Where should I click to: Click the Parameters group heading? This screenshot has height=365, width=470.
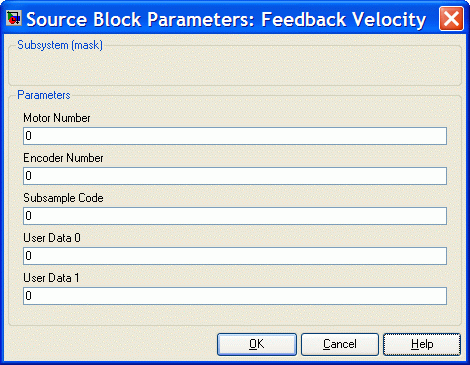point(44,95)
